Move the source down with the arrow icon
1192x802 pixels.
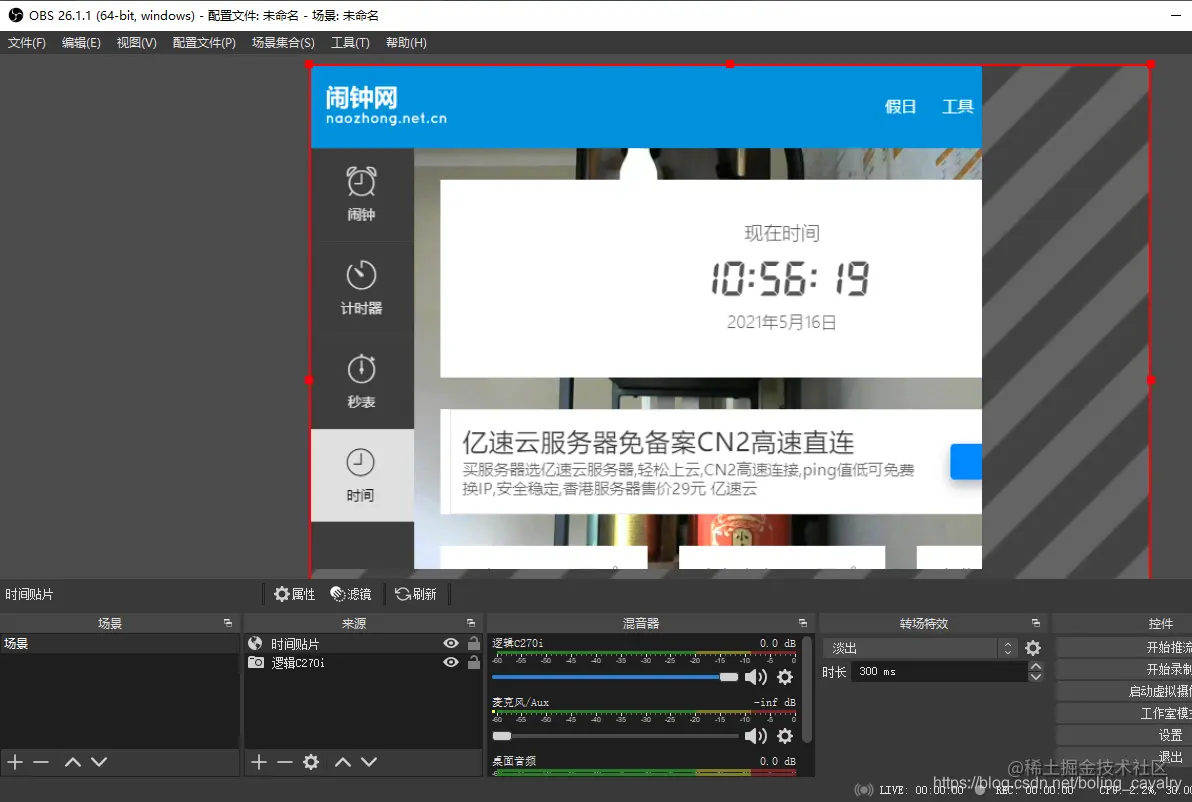click(x=368, y=762)
